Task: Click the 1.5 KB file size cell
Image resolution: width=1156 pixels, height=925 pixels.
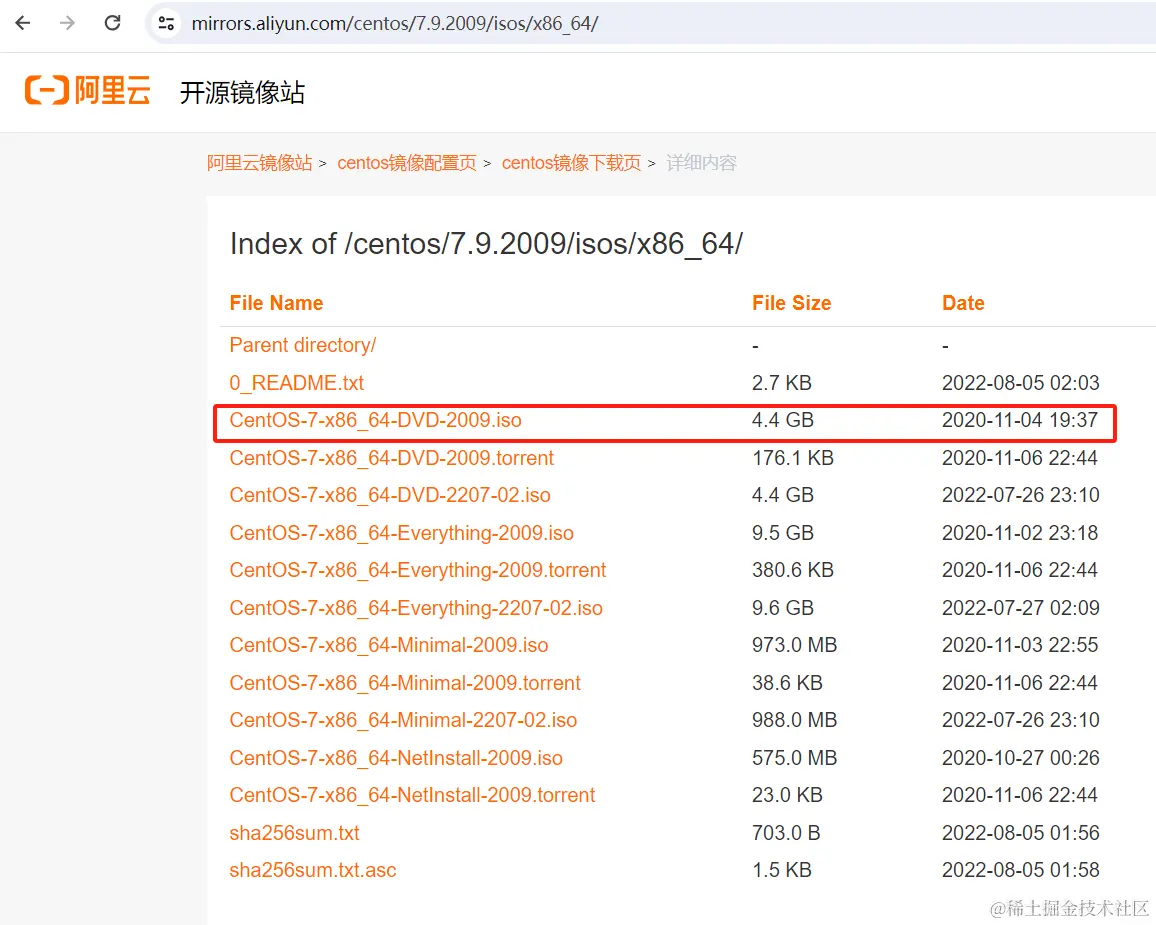Action: [x=781, y=870]
